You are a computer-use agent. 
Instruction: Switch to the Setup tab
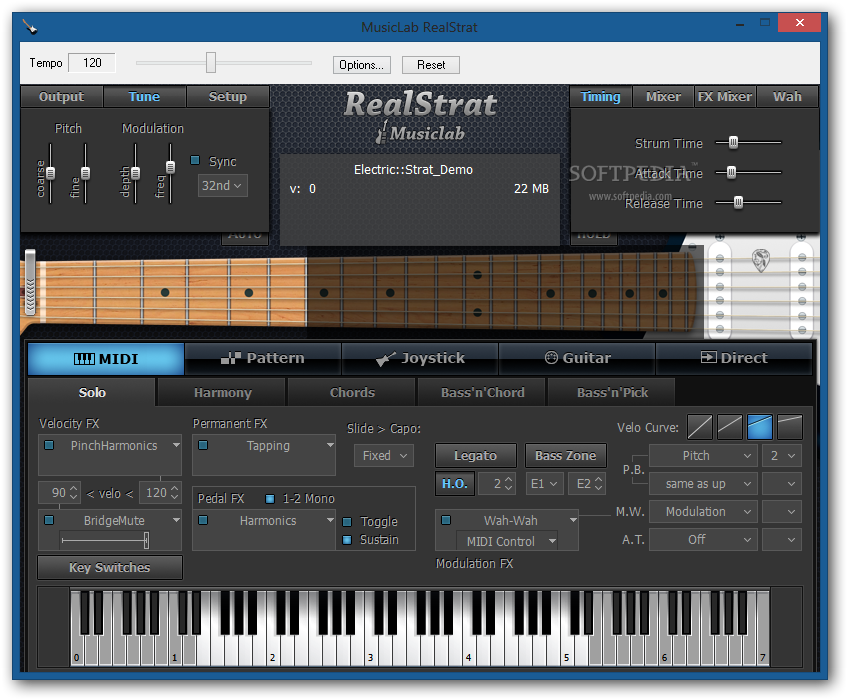[228, 96]
